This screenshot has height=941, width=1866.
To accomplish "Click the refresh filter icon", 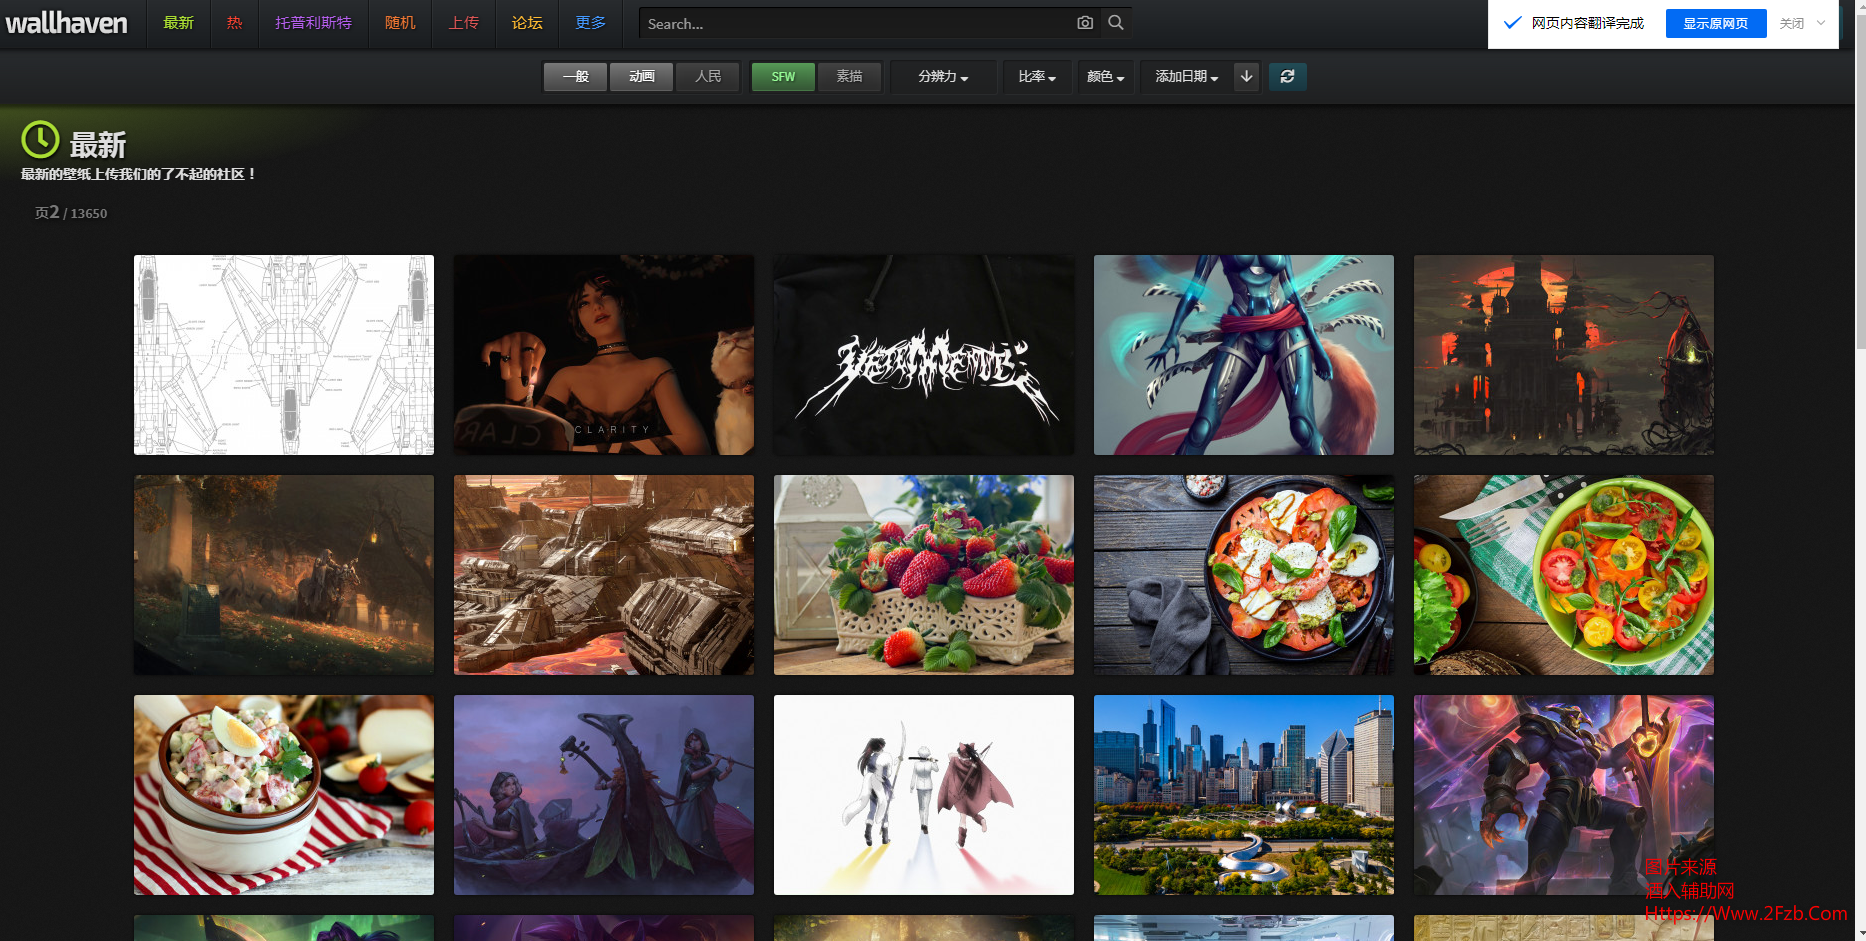I will (1287, 76).
